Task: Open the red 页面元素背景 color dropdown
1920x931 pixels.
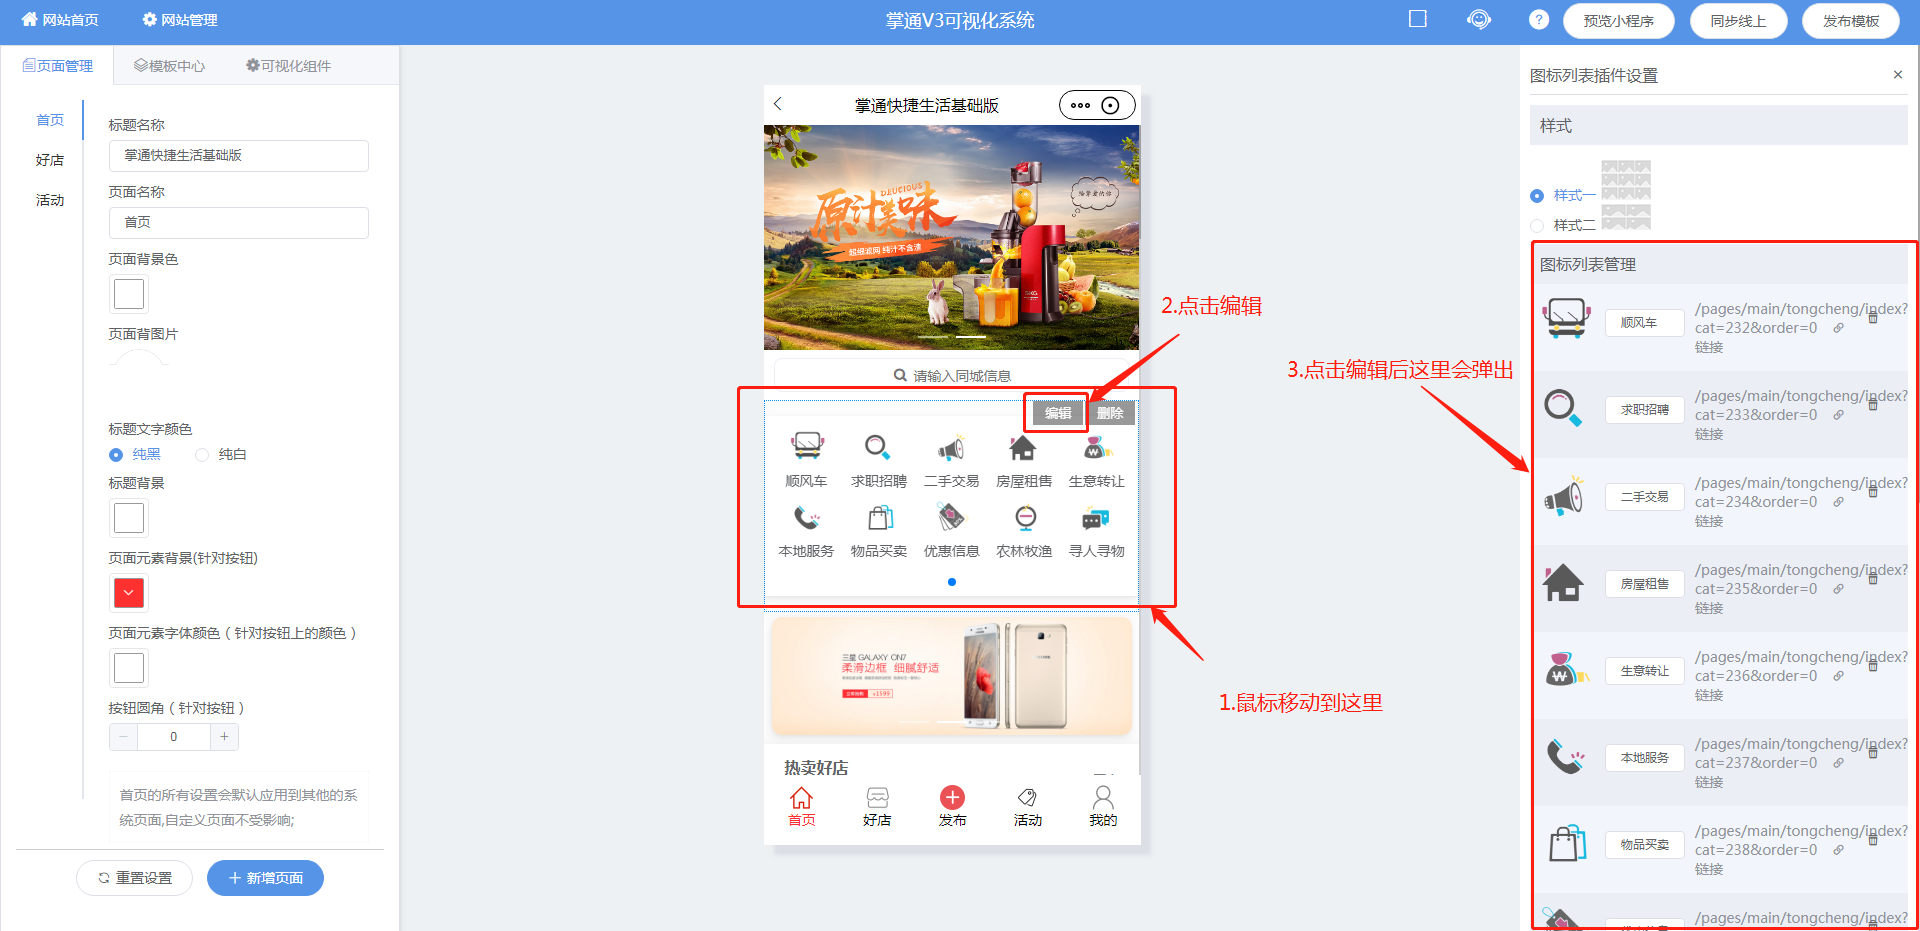Action: (129, 593)
